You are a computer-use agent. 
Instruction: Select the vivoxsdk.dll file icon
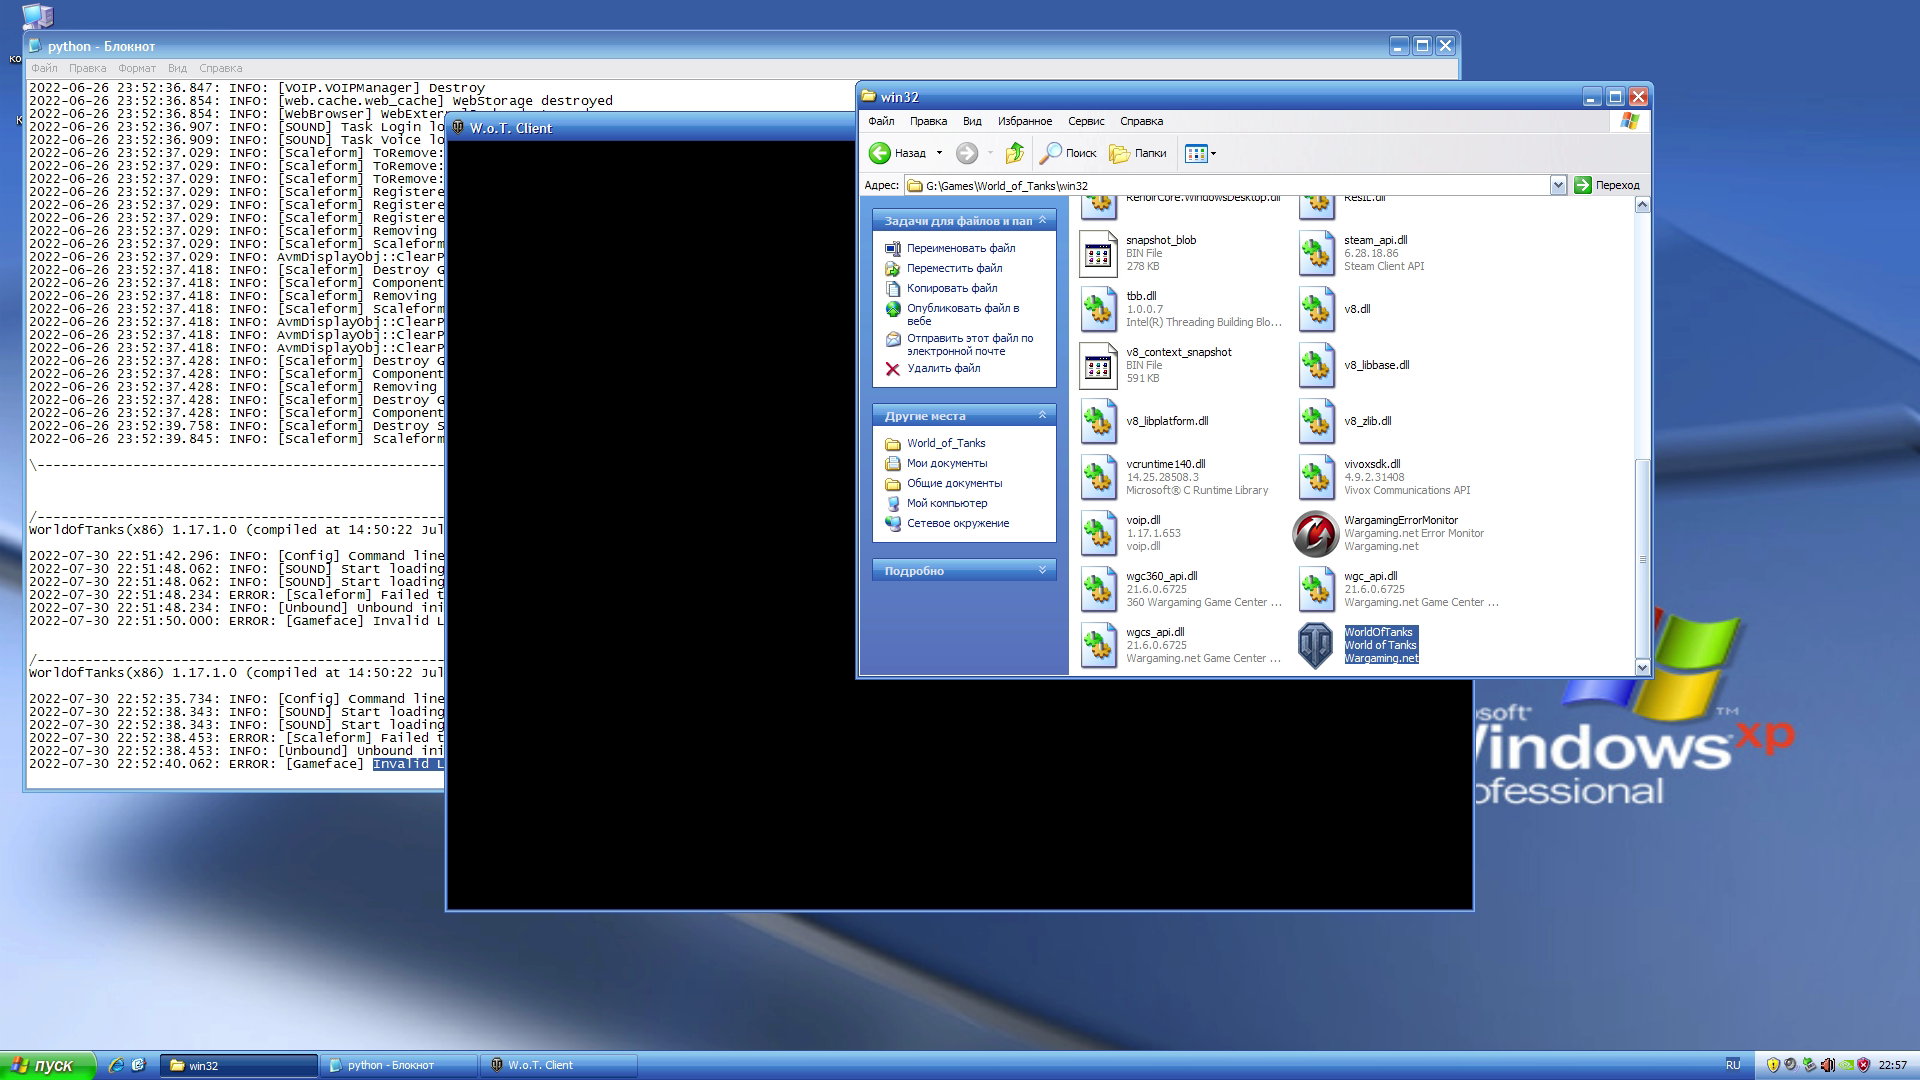tap(1315, 477)
